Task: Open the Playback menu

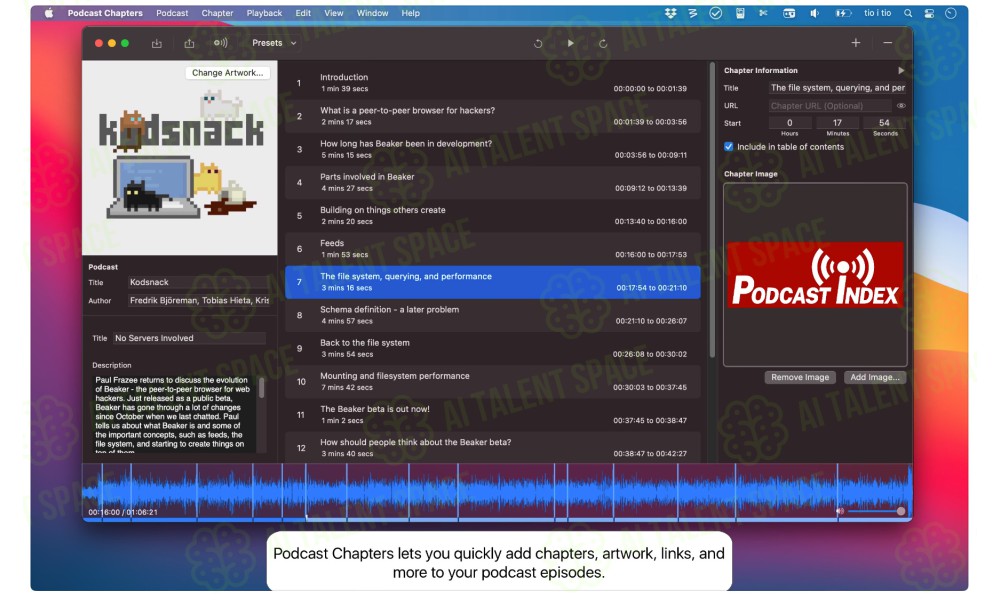Action: tap(264, 13)
